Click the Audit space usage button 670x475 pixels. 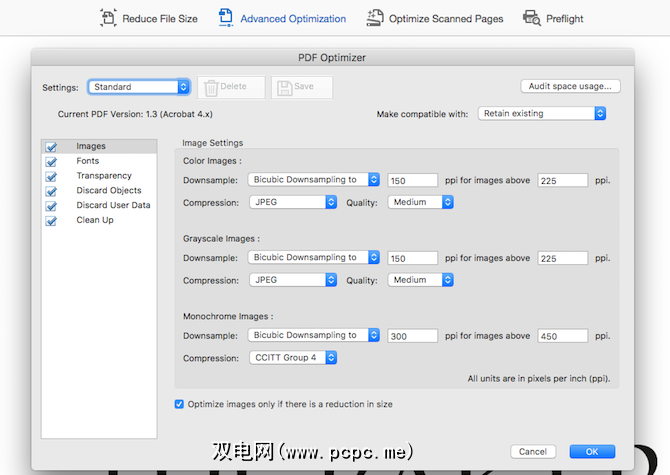click(x=567, y=87)
